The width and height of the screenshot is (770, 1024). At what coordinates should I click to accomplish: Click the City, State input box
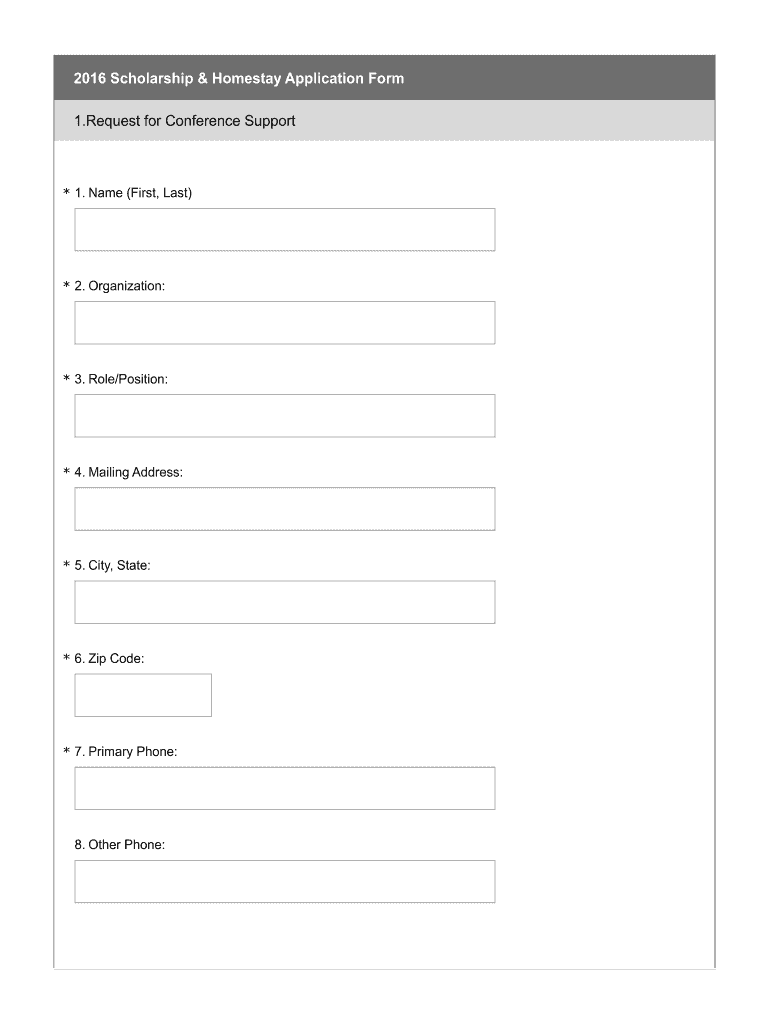284,602
